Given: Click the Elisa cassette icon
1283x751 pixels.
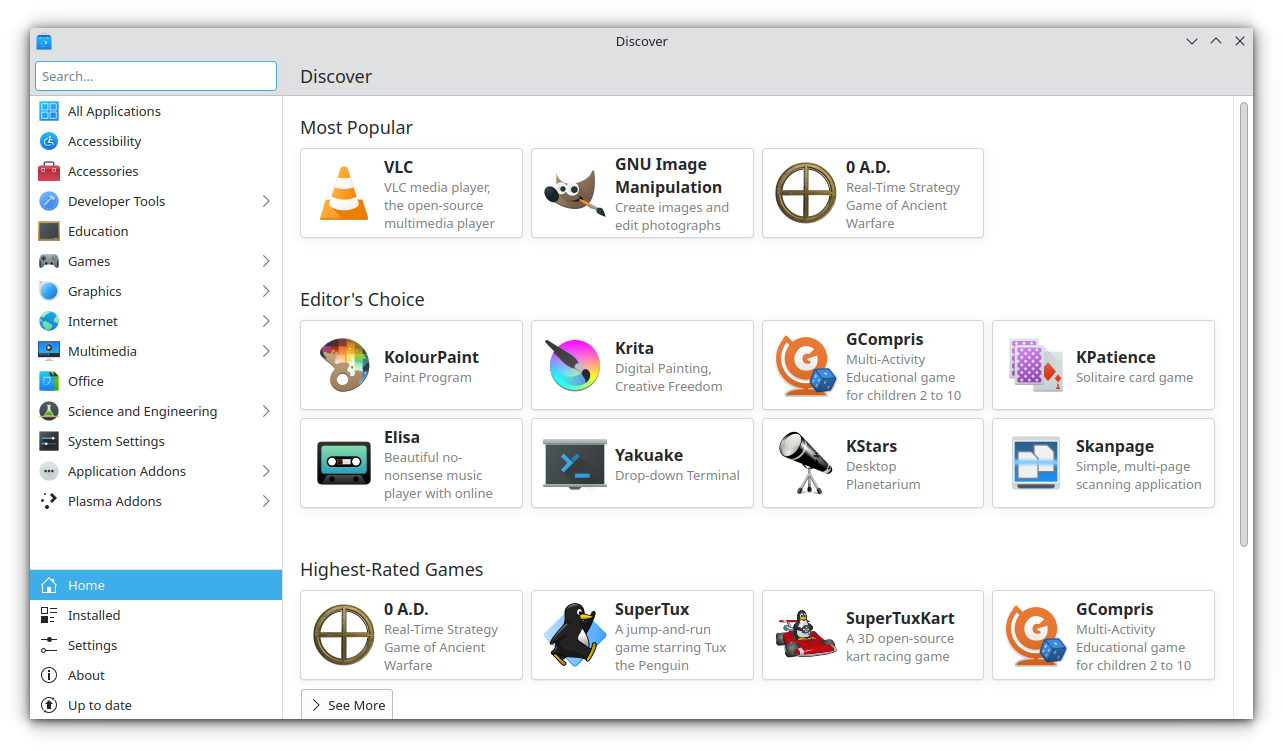Looking at the screenshot, I should click(x=343, y=463).
